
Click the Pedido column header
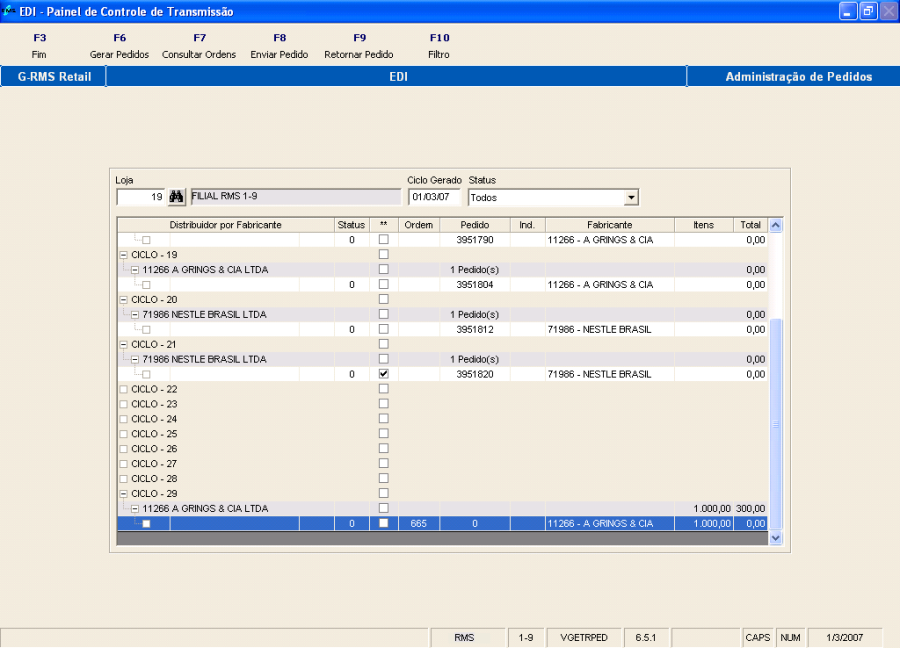475,225
